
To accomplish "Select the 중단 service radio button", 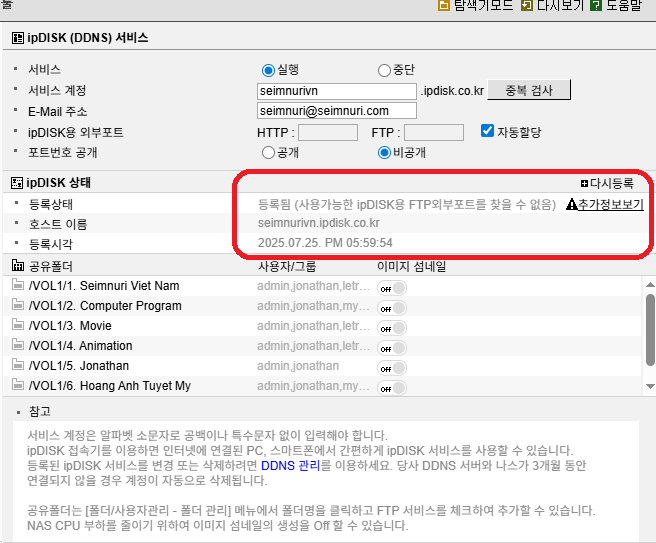I will pyautogui.click(x=384, y=70).
